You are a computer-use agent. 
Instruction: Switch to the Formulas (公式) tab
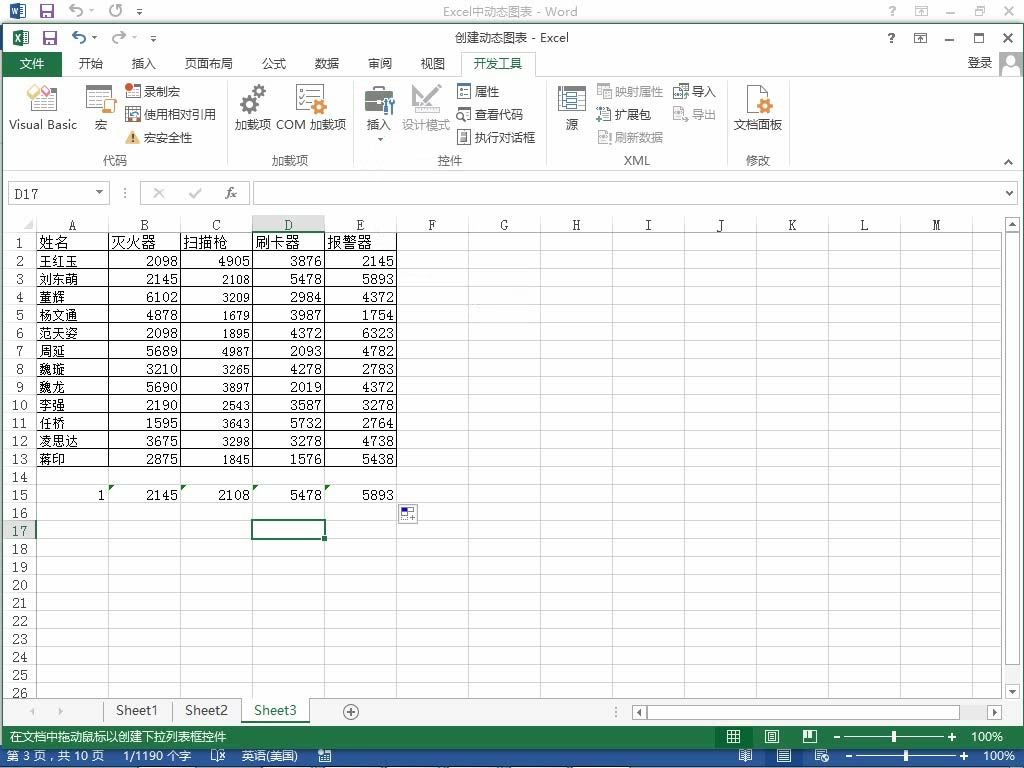click(x=274, y=63)
